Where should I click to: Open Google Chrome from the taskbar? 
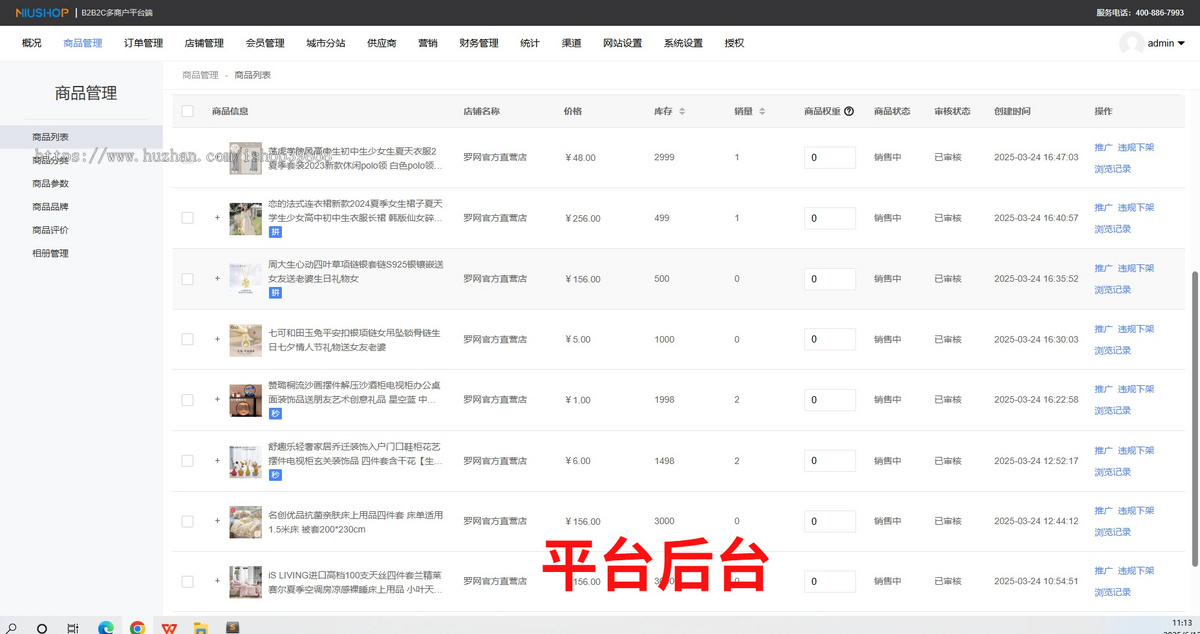click(x=137, y=627)
